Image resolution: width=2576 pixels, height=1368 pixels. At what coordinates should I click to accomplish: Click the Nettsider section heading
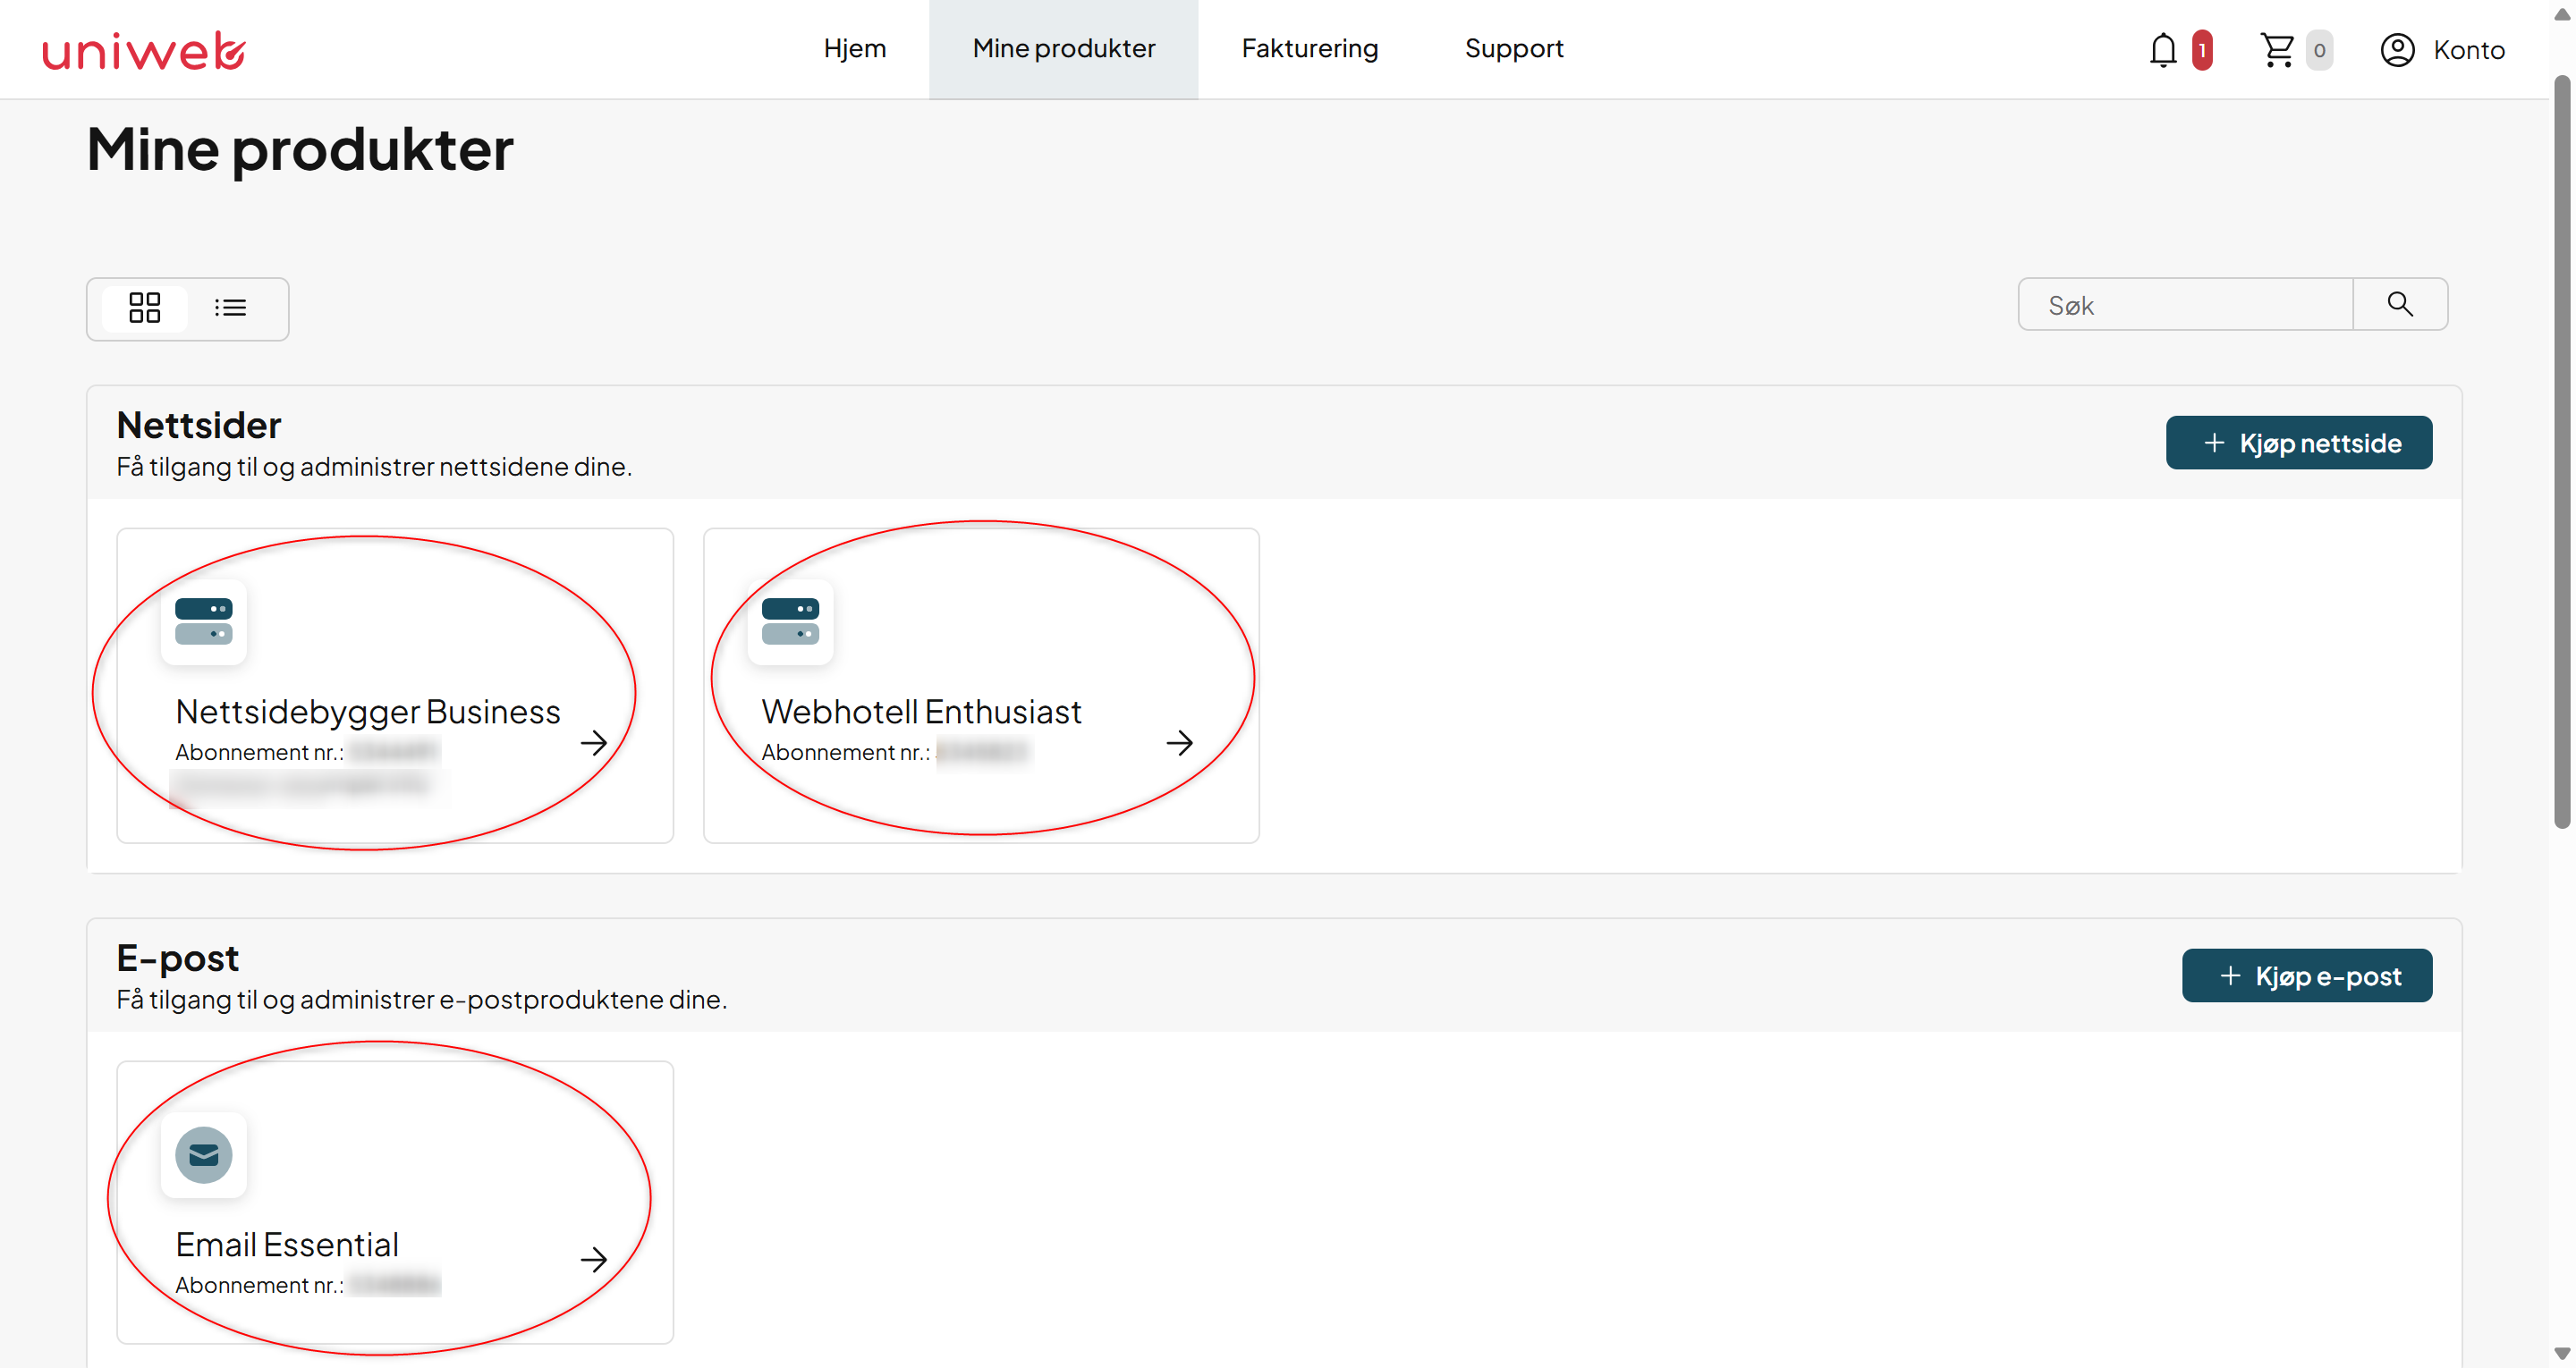point(199,425)
